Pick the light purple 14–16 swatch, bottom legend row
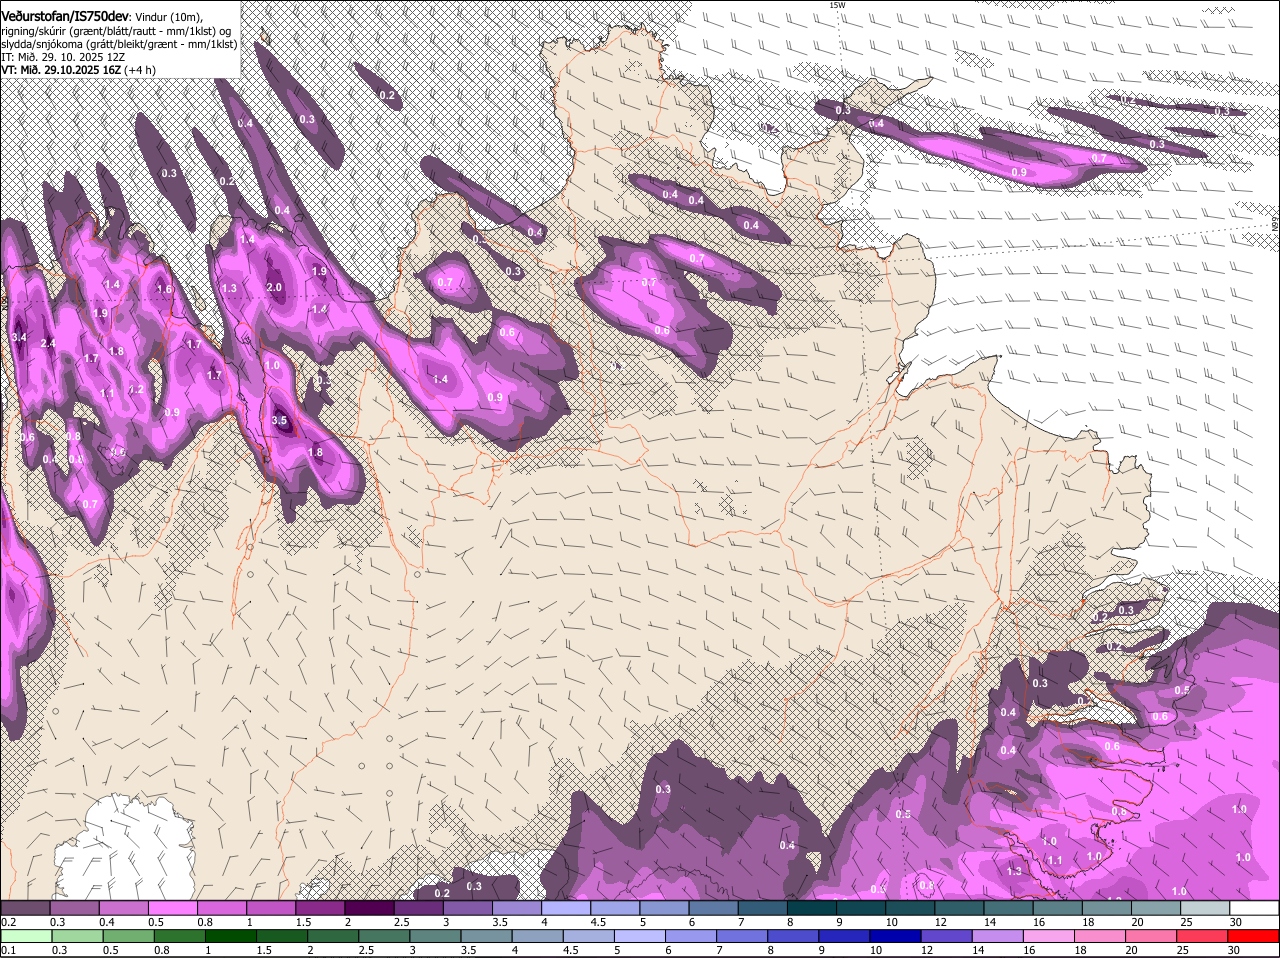The image size is (1280, 958). 999,936
